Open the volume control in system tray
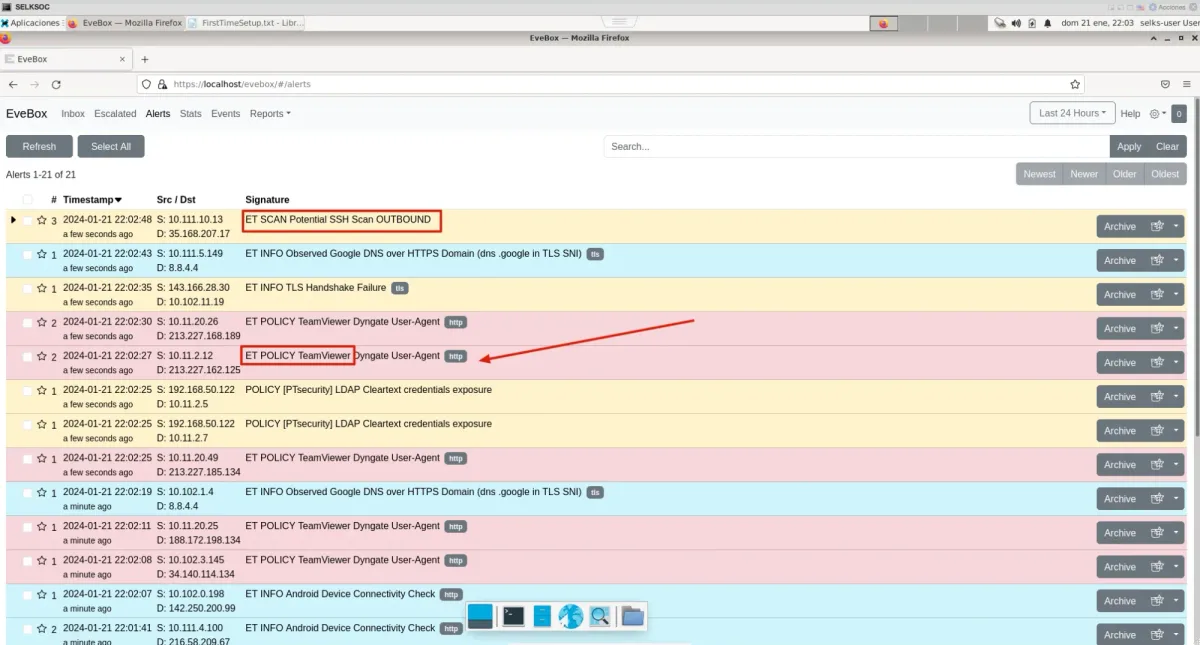This screenshot has height=645, width=1200. pos(1016,23)
